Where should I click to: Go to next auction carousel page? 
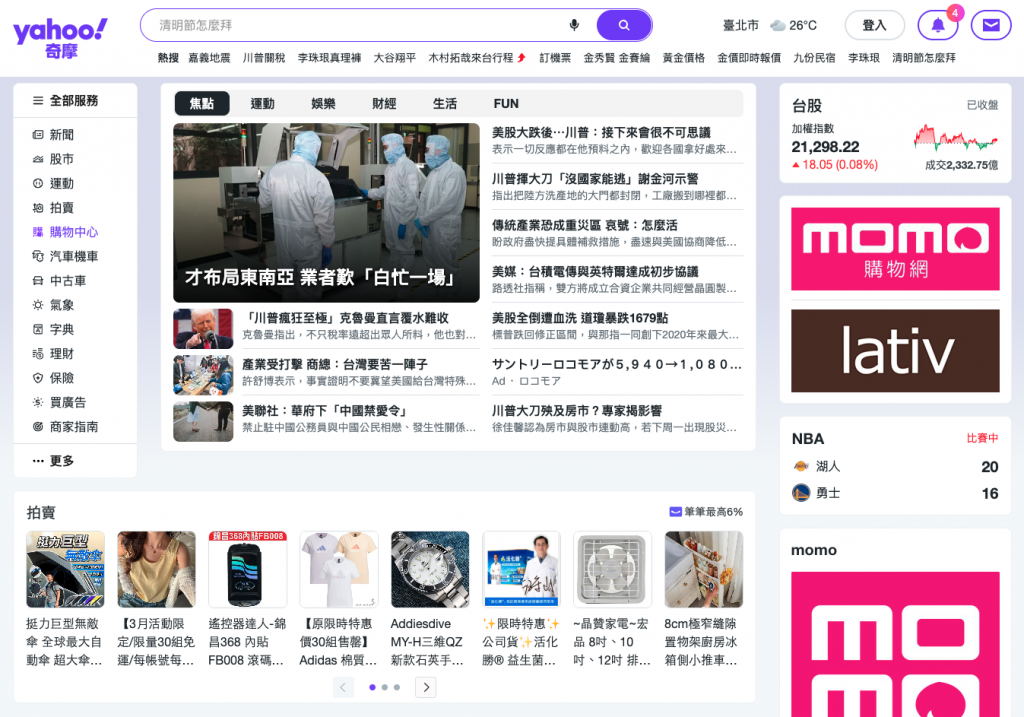pyautogui.click(x=426, y=687)
